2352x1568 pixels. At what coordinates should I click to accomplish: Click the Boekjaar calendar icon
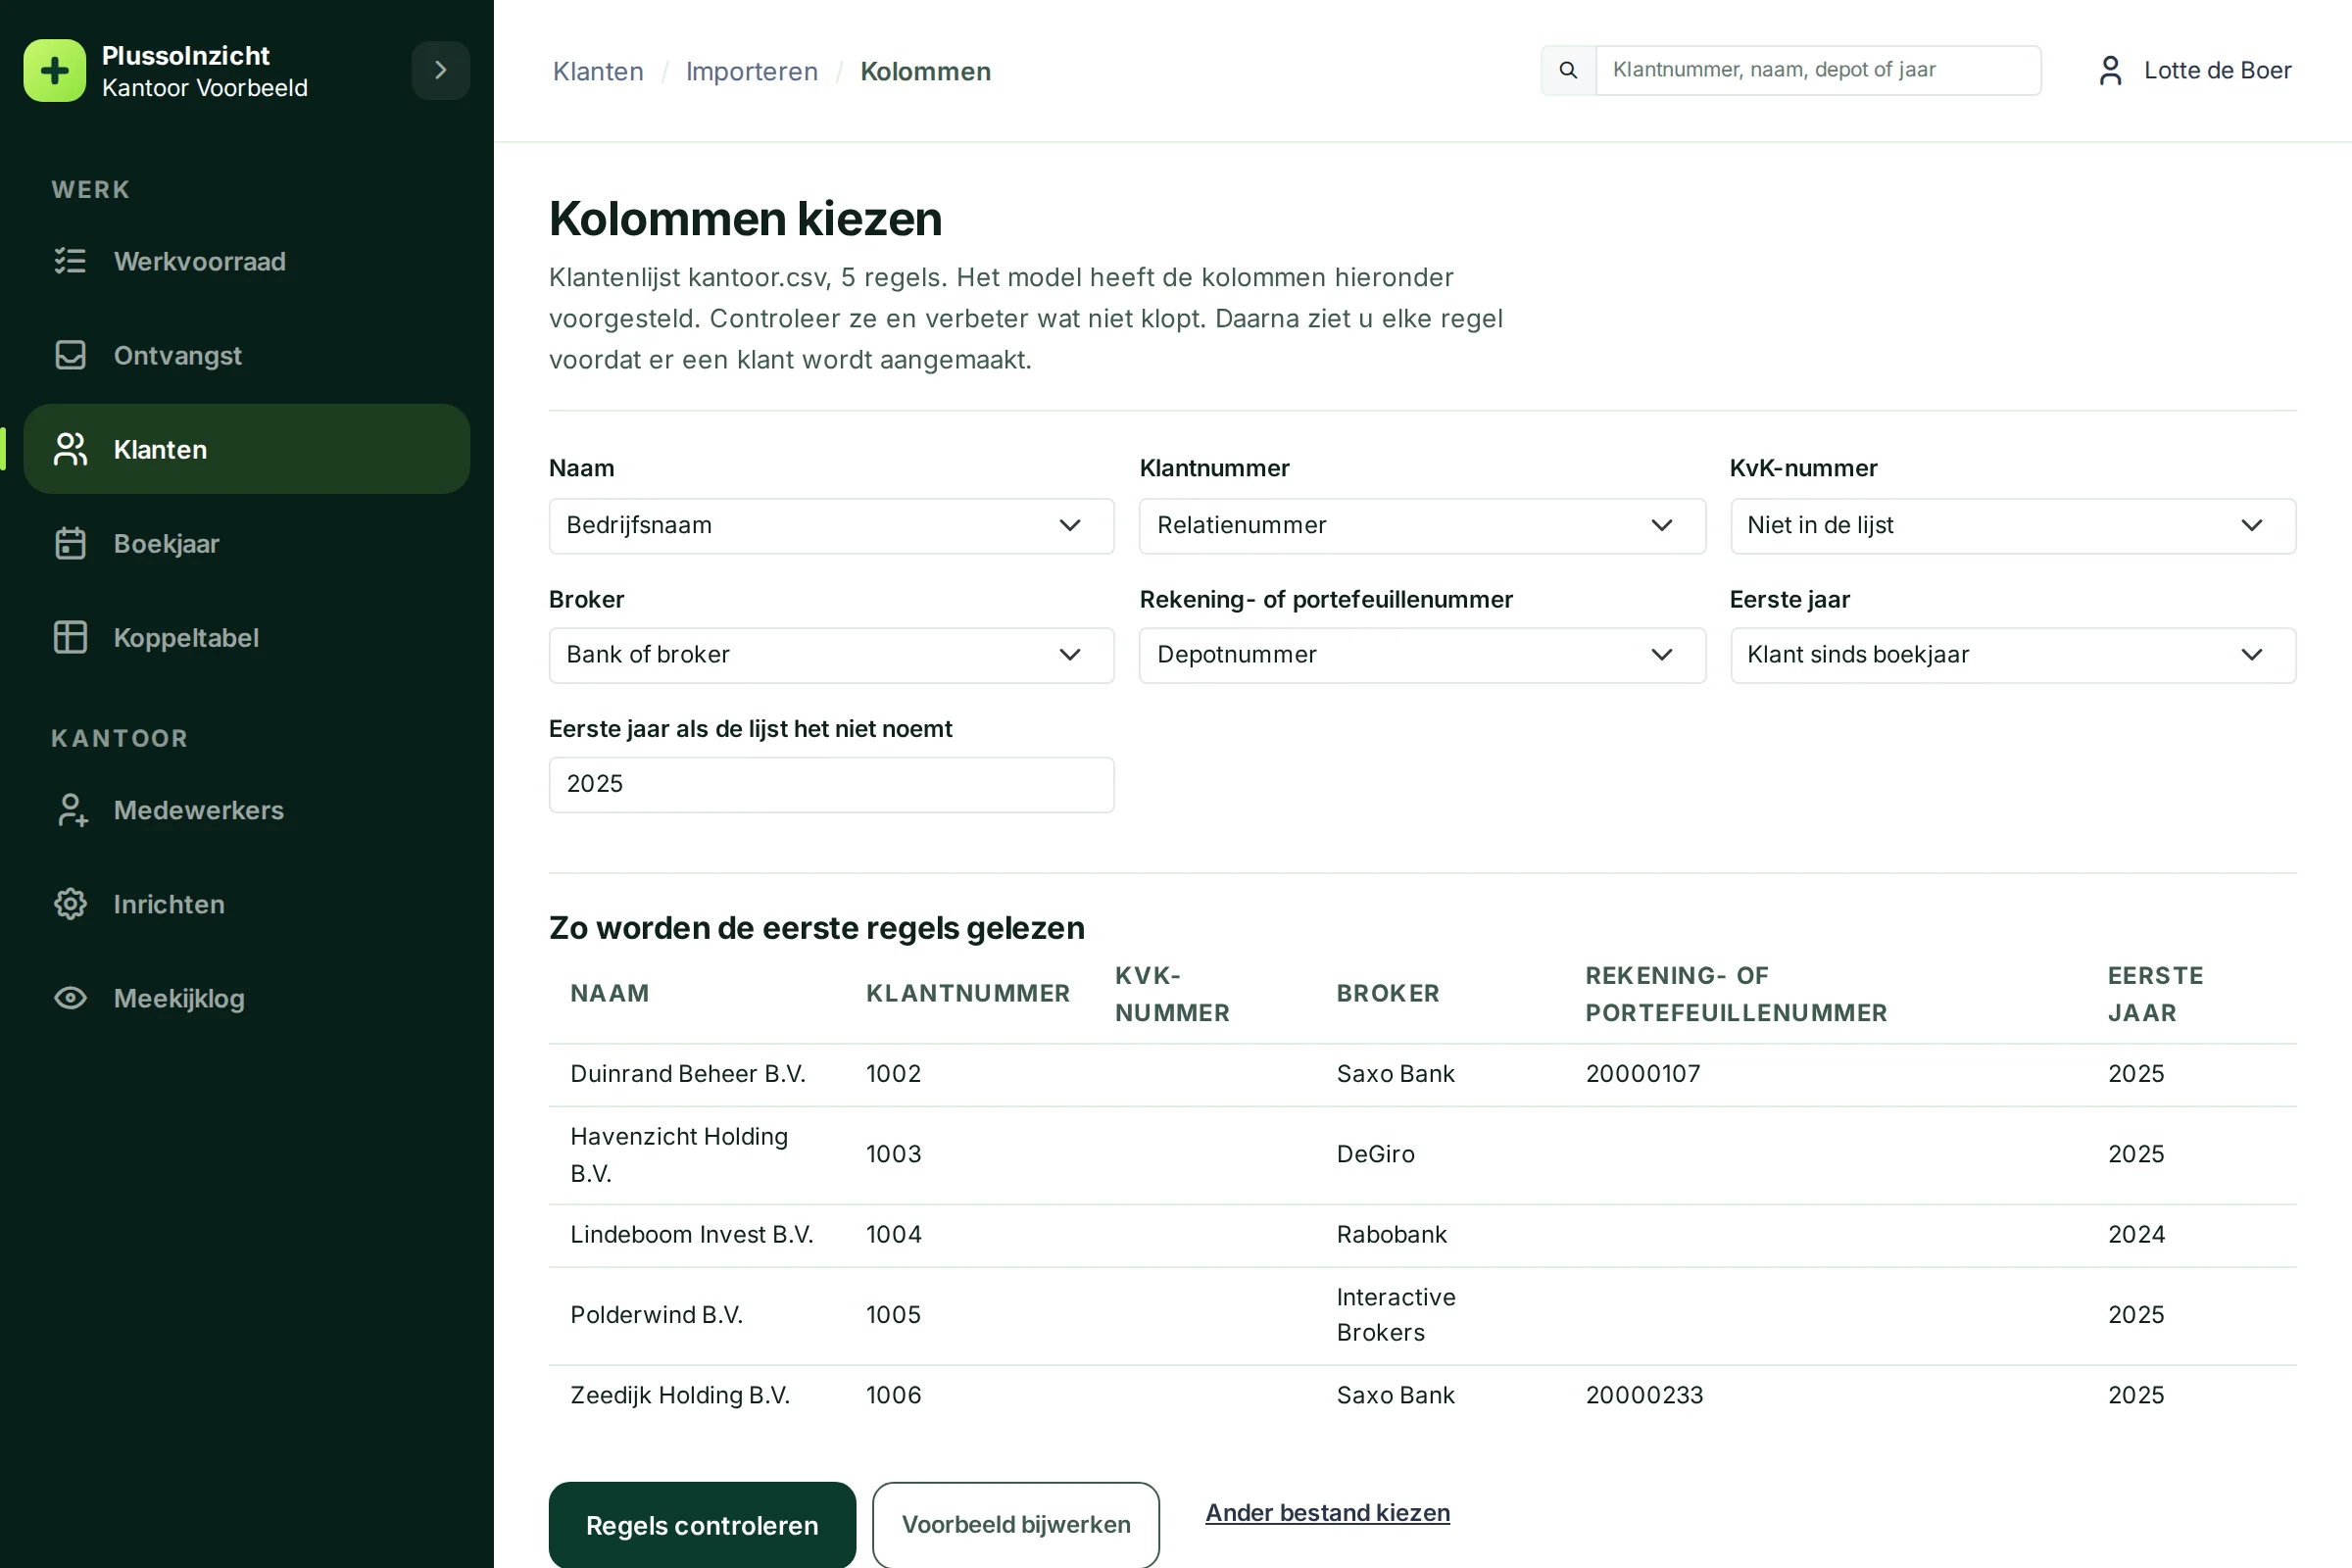pyautogui.click(x=70, y=543)
